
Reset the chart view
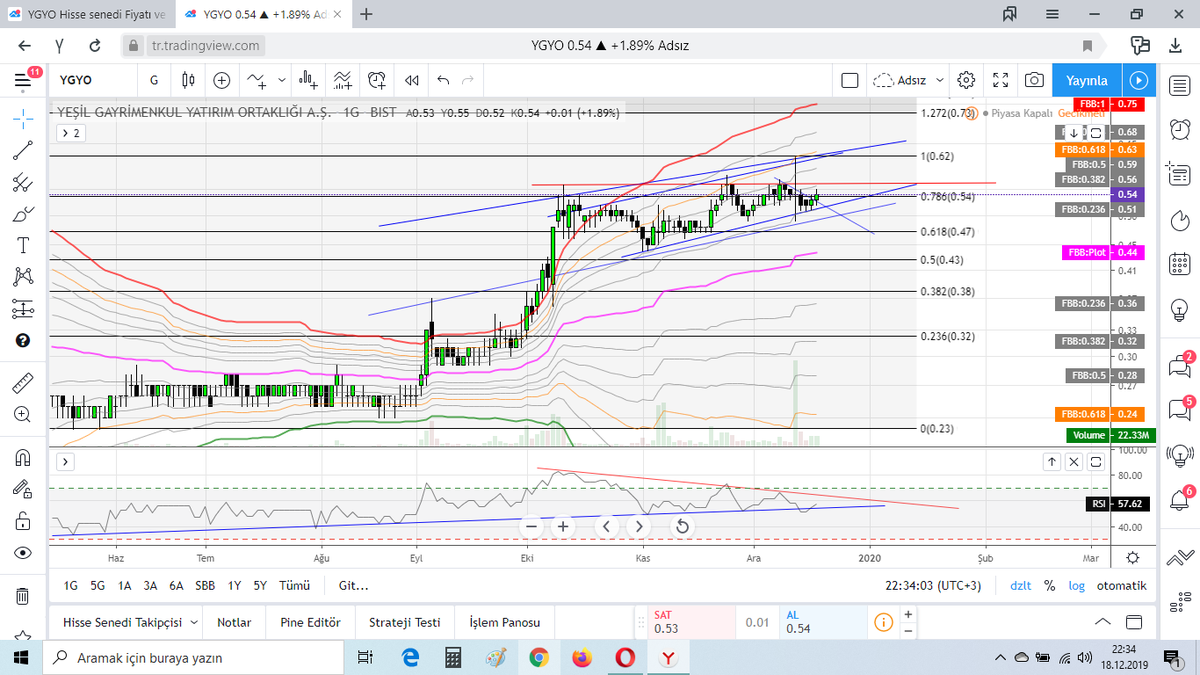point(681,526)
